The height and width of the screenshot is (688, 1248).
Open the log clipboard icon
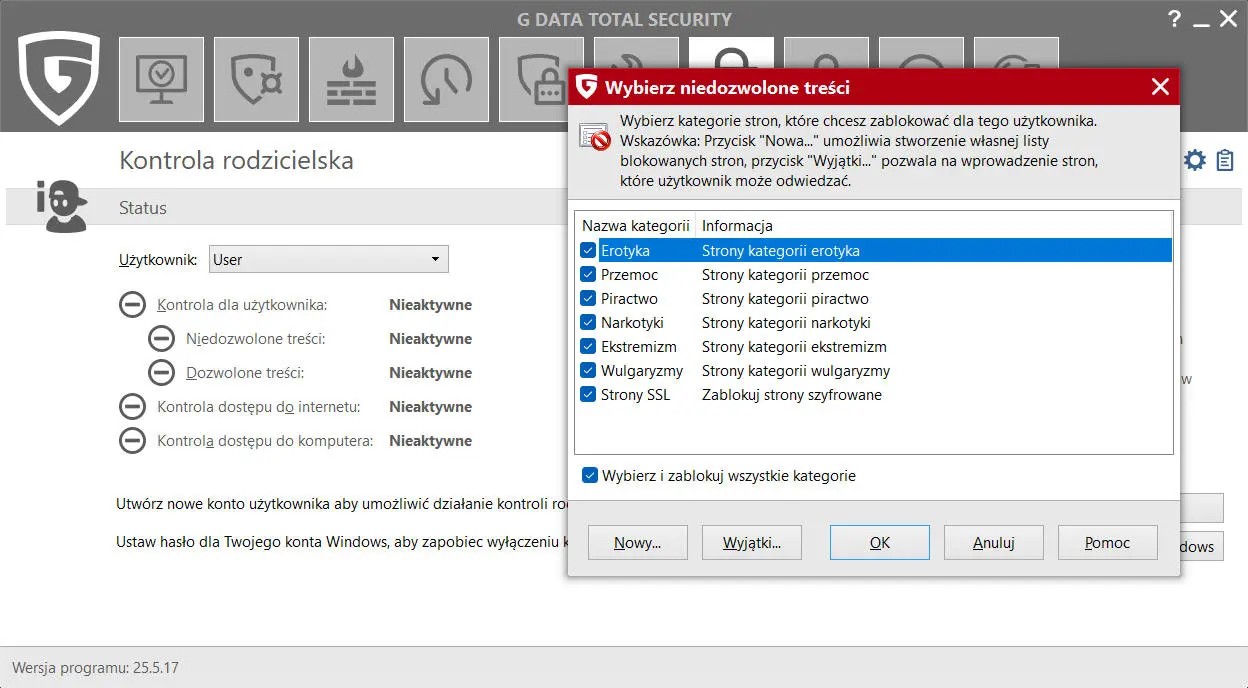pyautogui.click(x=1223, y=159)
